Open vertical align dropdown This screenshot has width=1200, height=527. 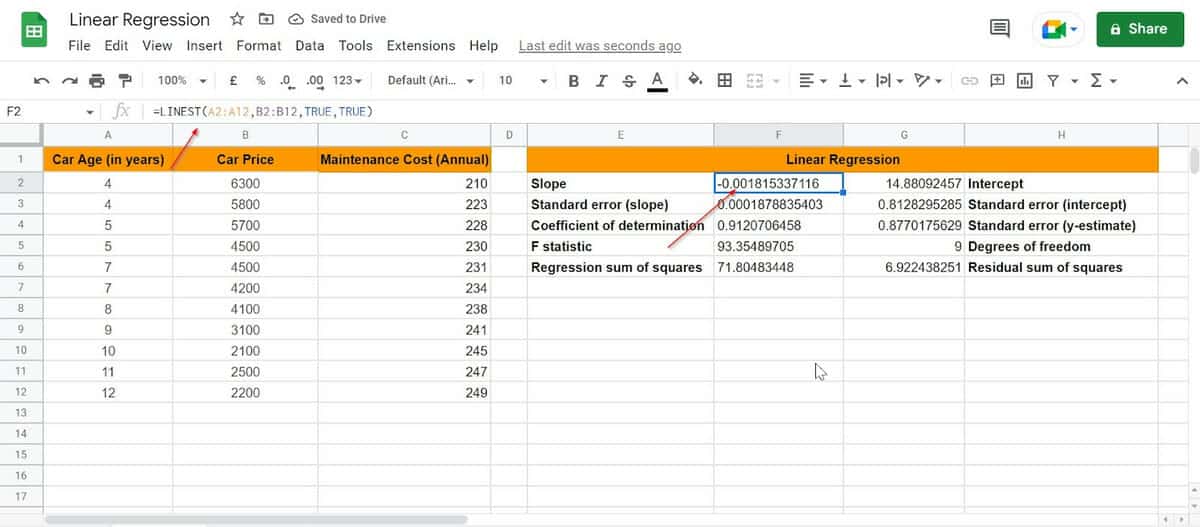[x=851, y=80]
